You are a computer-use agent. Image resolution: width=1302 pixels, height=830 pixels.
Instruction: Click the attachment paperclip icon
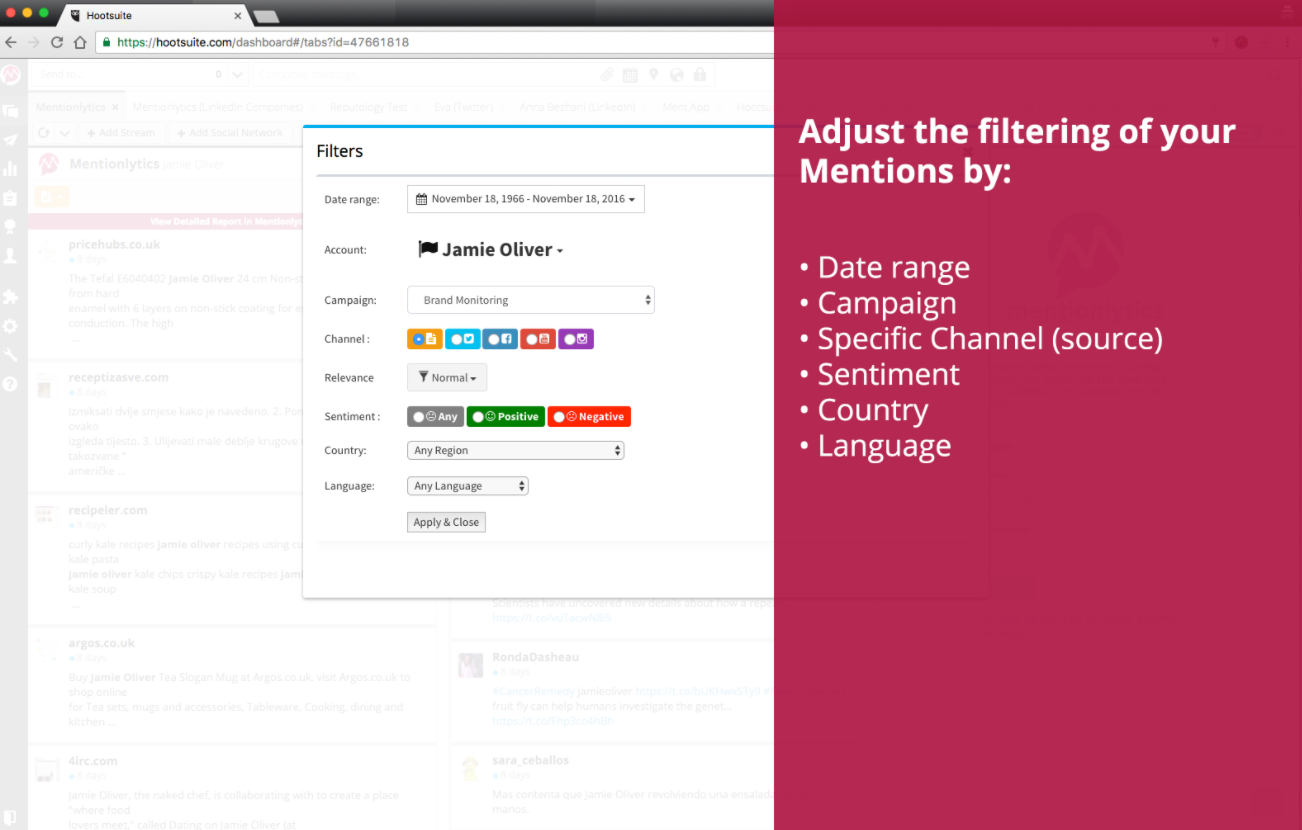(x=607, y=75)
